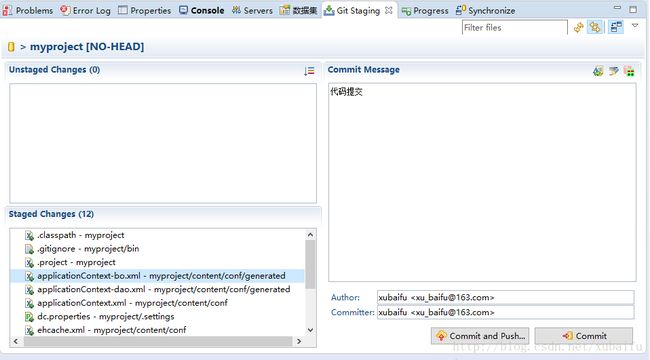Screen dimensions: 650x360
Task: Click the ehcache.xml file icon
Action: pyautogui.click(x=29, y=331)
